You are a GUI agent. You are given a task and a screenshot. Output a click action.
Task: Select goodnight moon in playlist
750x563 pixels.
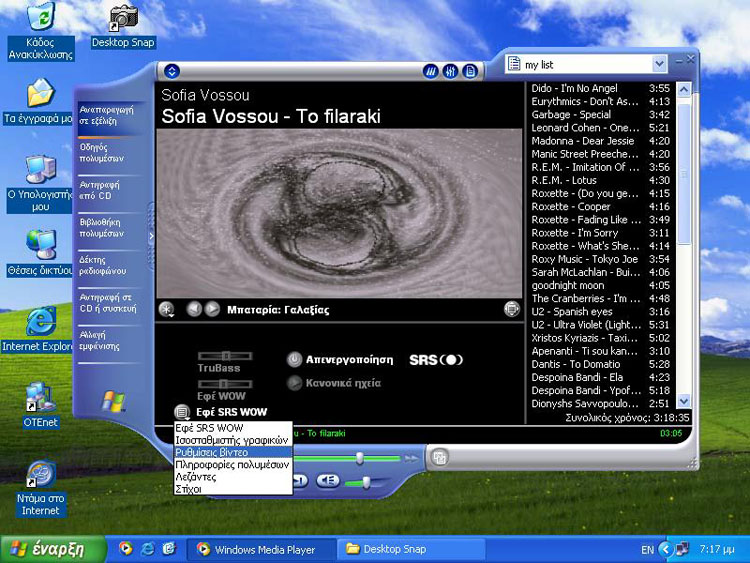click(x=601, y=286)
